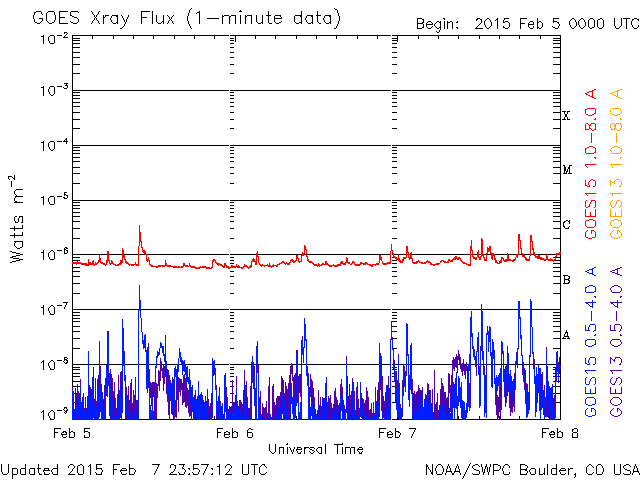Image resolution: width=640 pixels, height=480 pixels.
Task: Click the Updated 2015 Feb 7 timestamp
Action: 134,469
